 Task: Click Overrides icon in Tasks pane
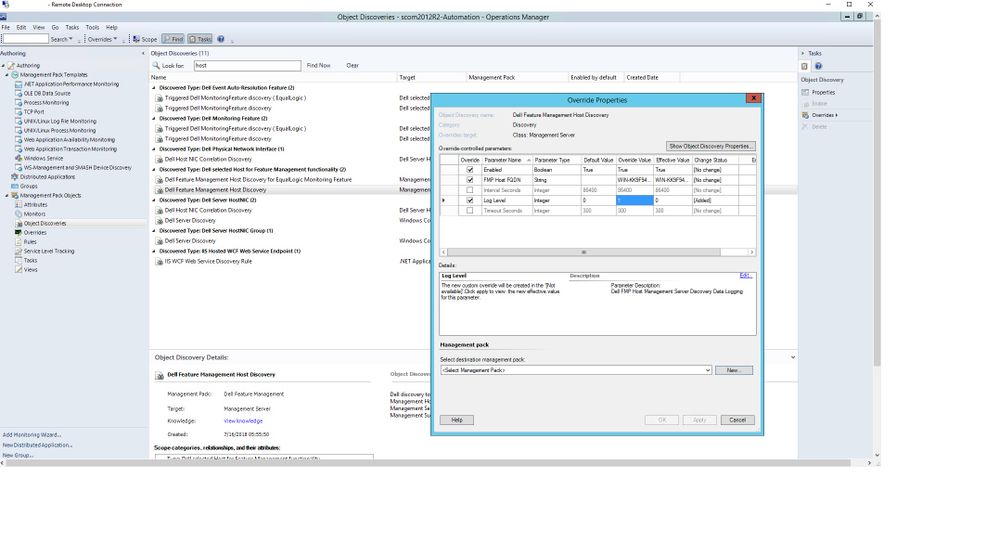coord(805,115)
